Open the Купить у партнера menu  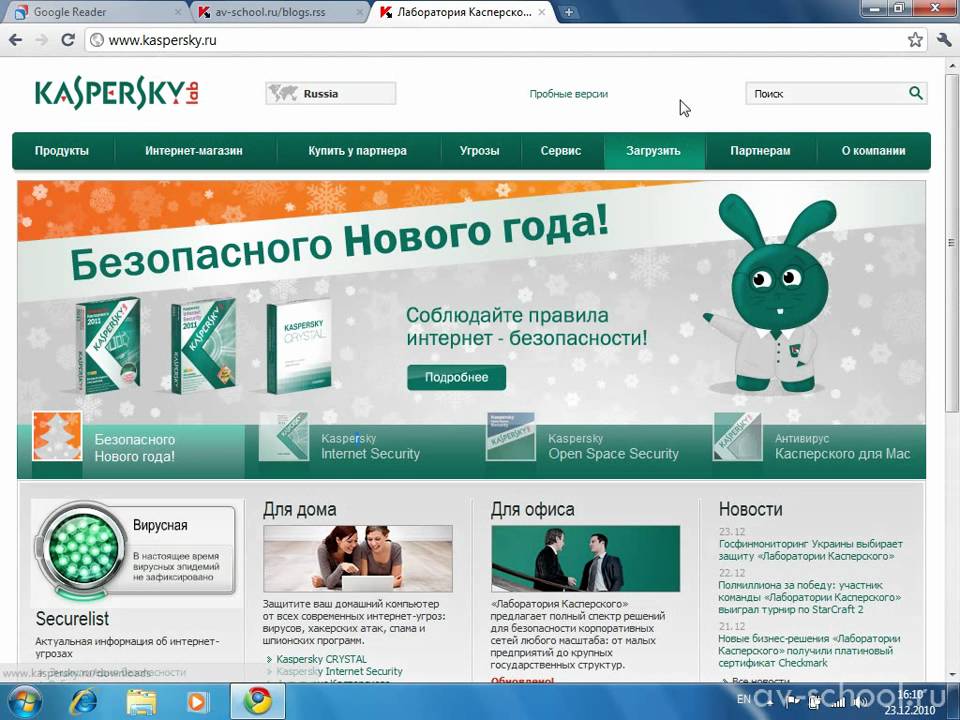click(358, 151)
